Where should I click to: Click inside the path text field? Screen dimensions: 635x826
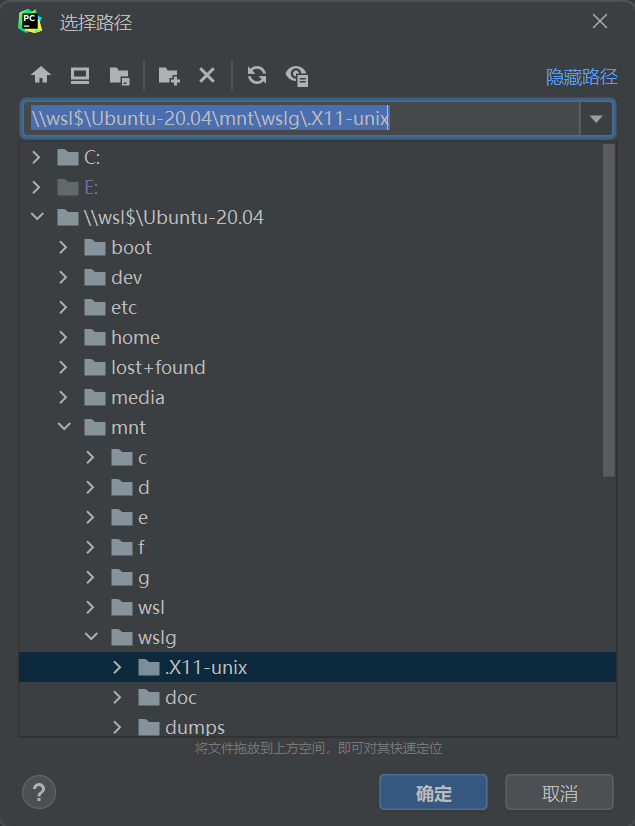pyautogui.click(x=301, y=119)
